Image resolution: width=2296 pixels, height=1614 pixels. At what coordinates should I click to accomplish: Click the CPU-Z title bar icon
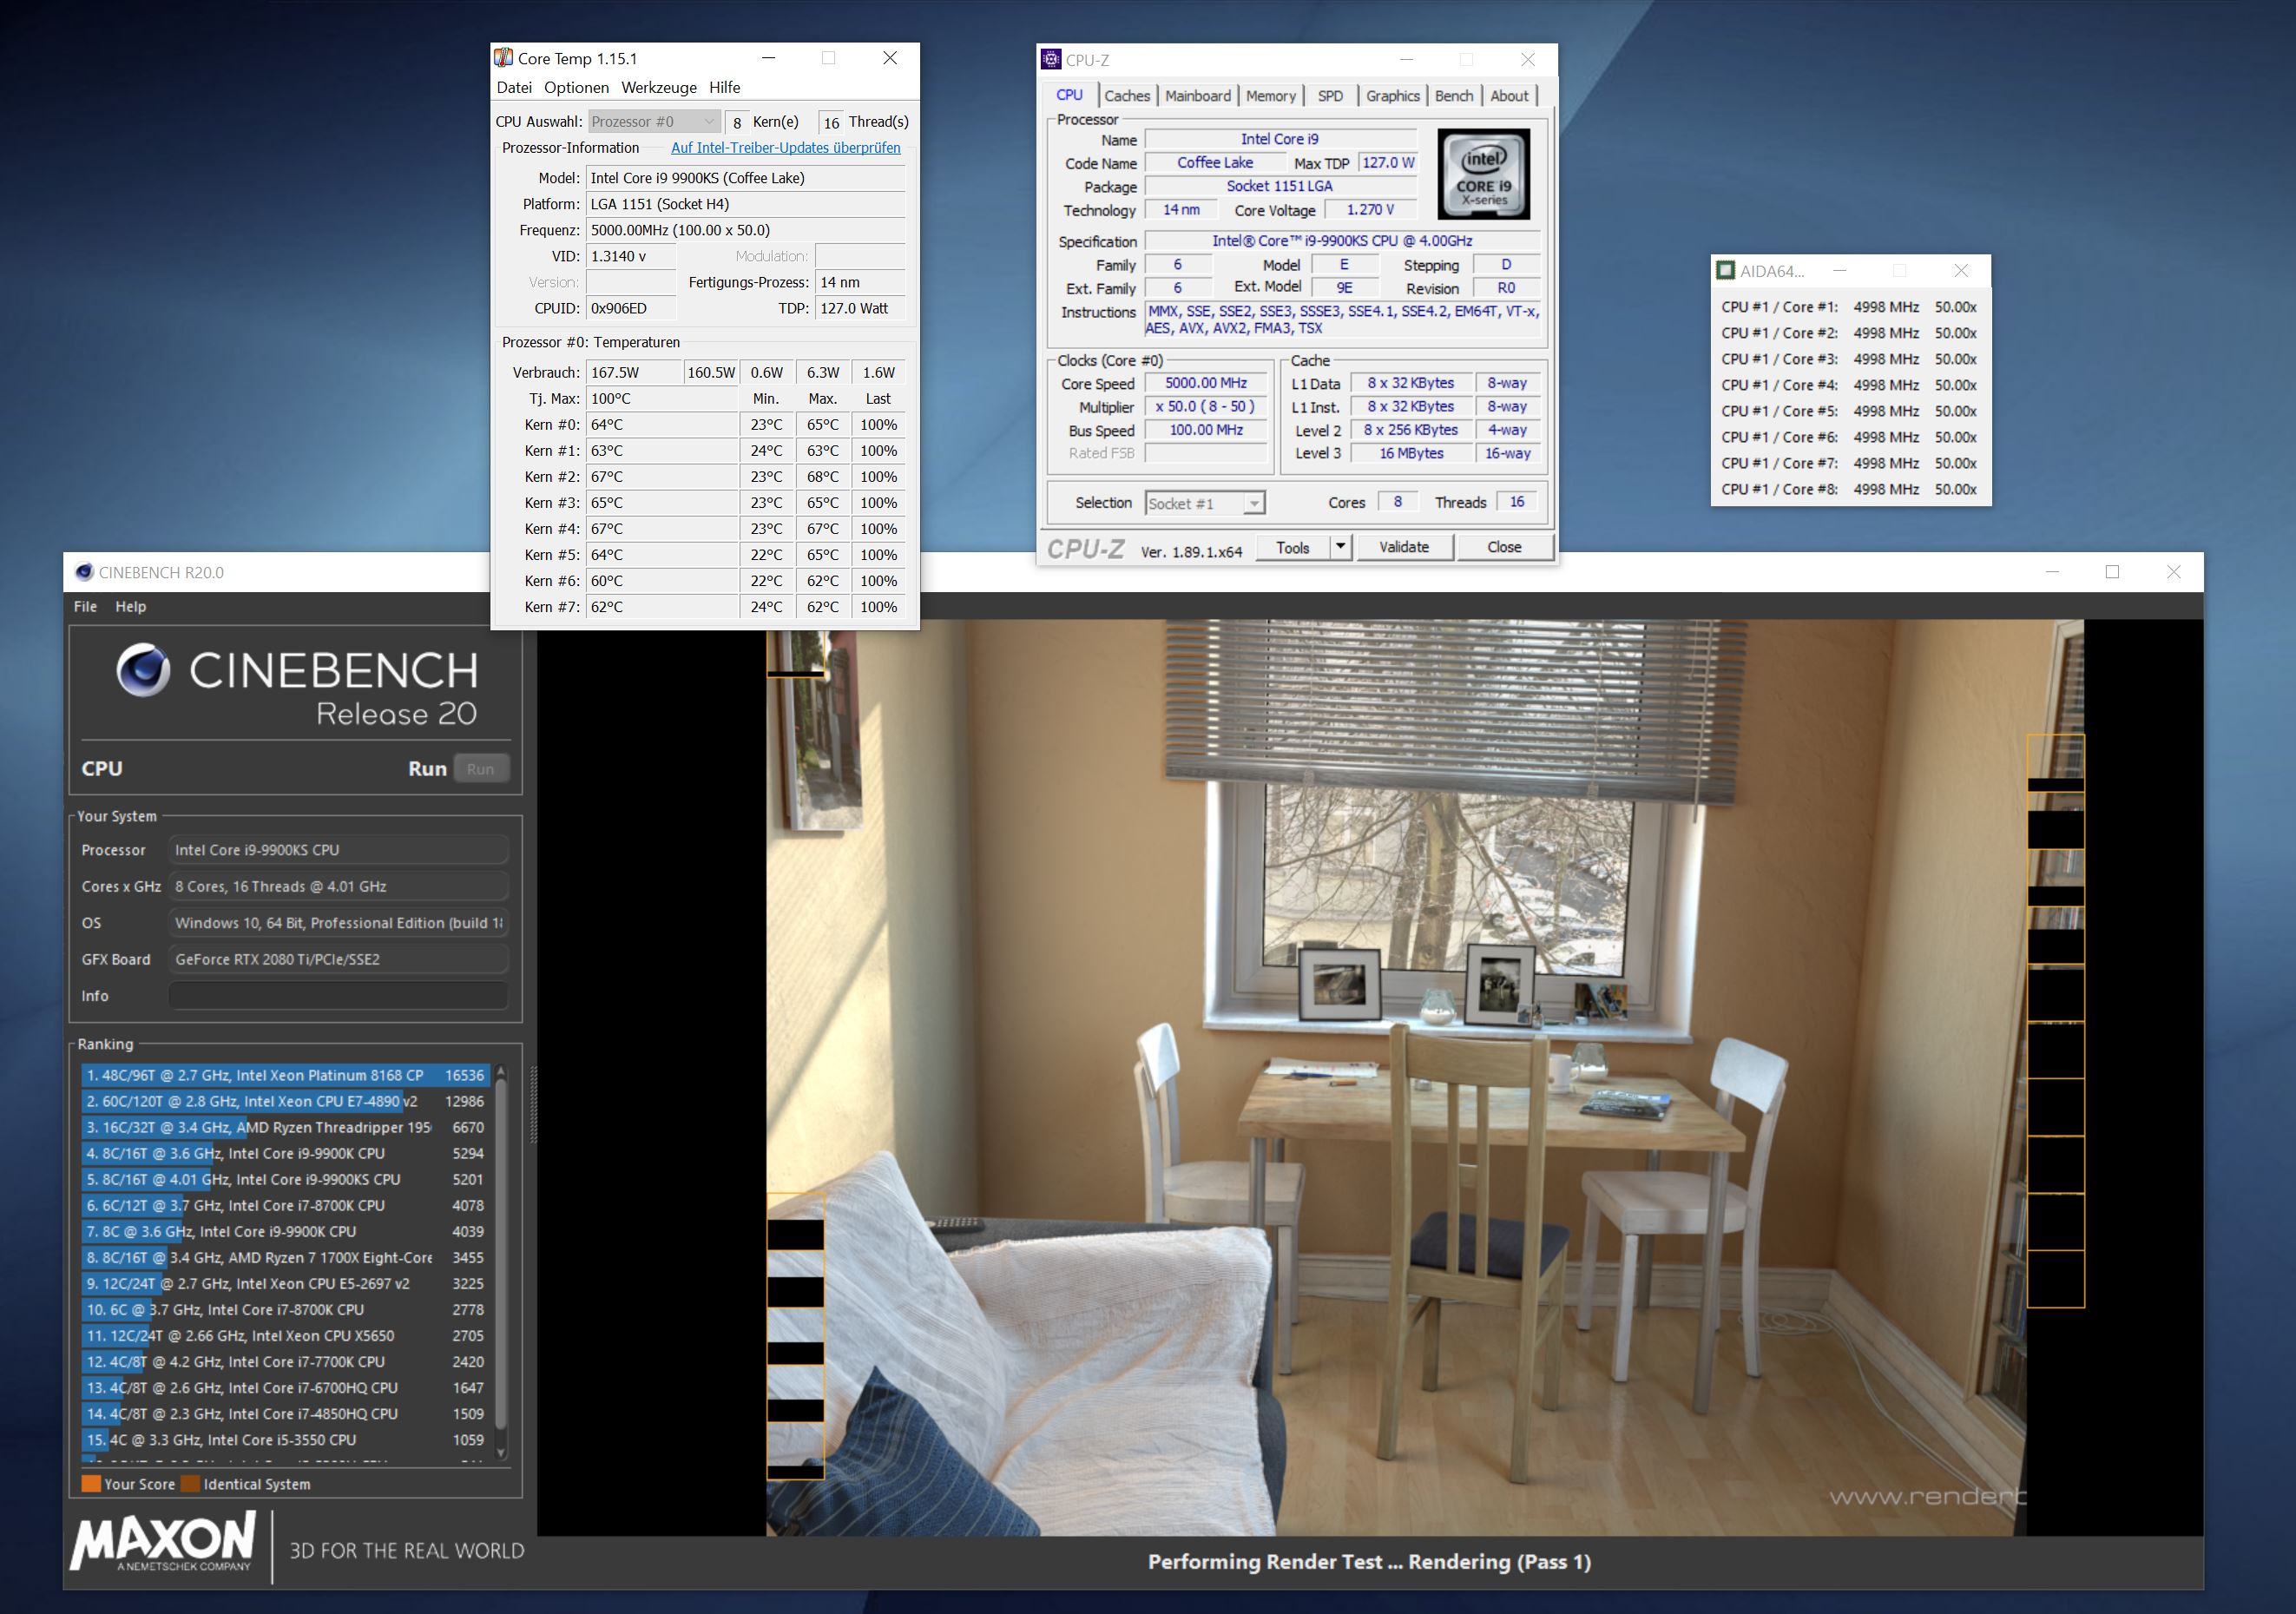[1050, 60]
